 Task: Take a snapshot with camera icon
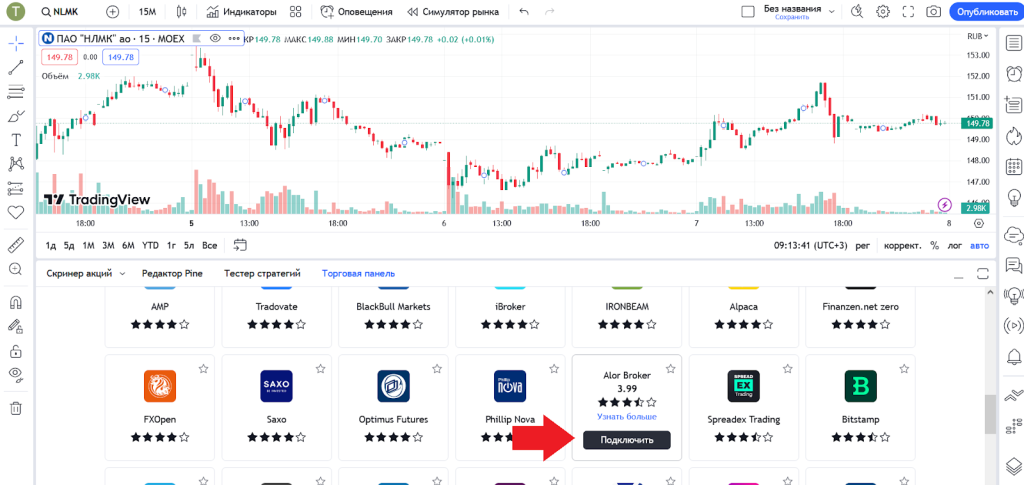[x=934, y=12]
